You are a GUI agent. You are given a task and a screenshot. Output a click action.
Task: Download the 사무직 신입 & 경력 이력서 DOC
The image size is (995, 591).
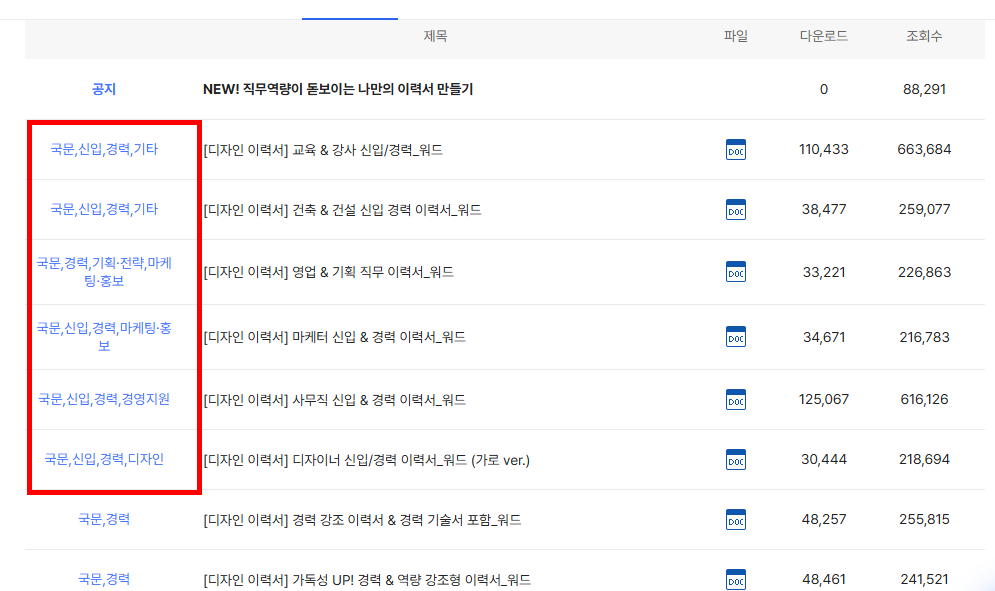point(736,398)
